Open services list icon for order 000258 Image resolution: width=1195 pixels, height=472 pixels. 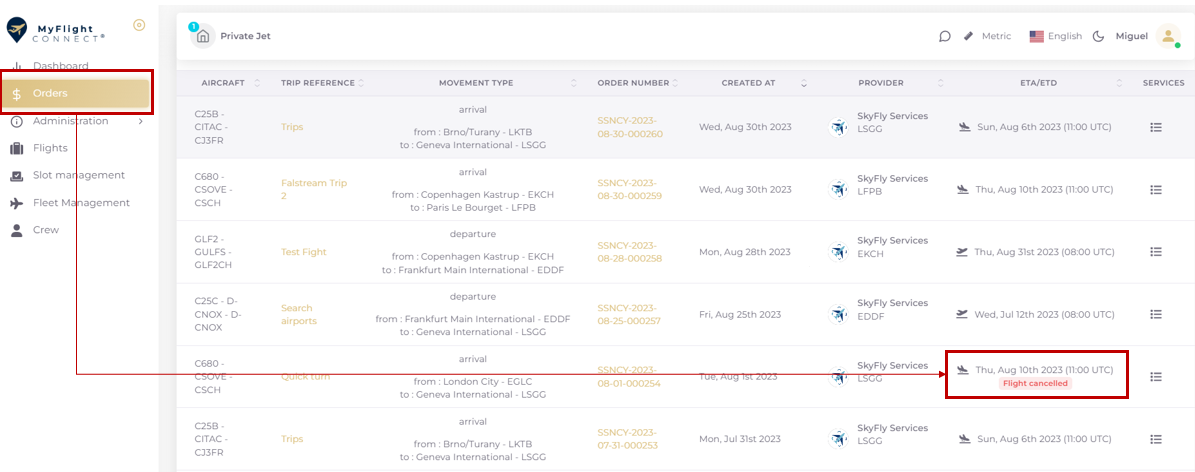point(1155,252)
